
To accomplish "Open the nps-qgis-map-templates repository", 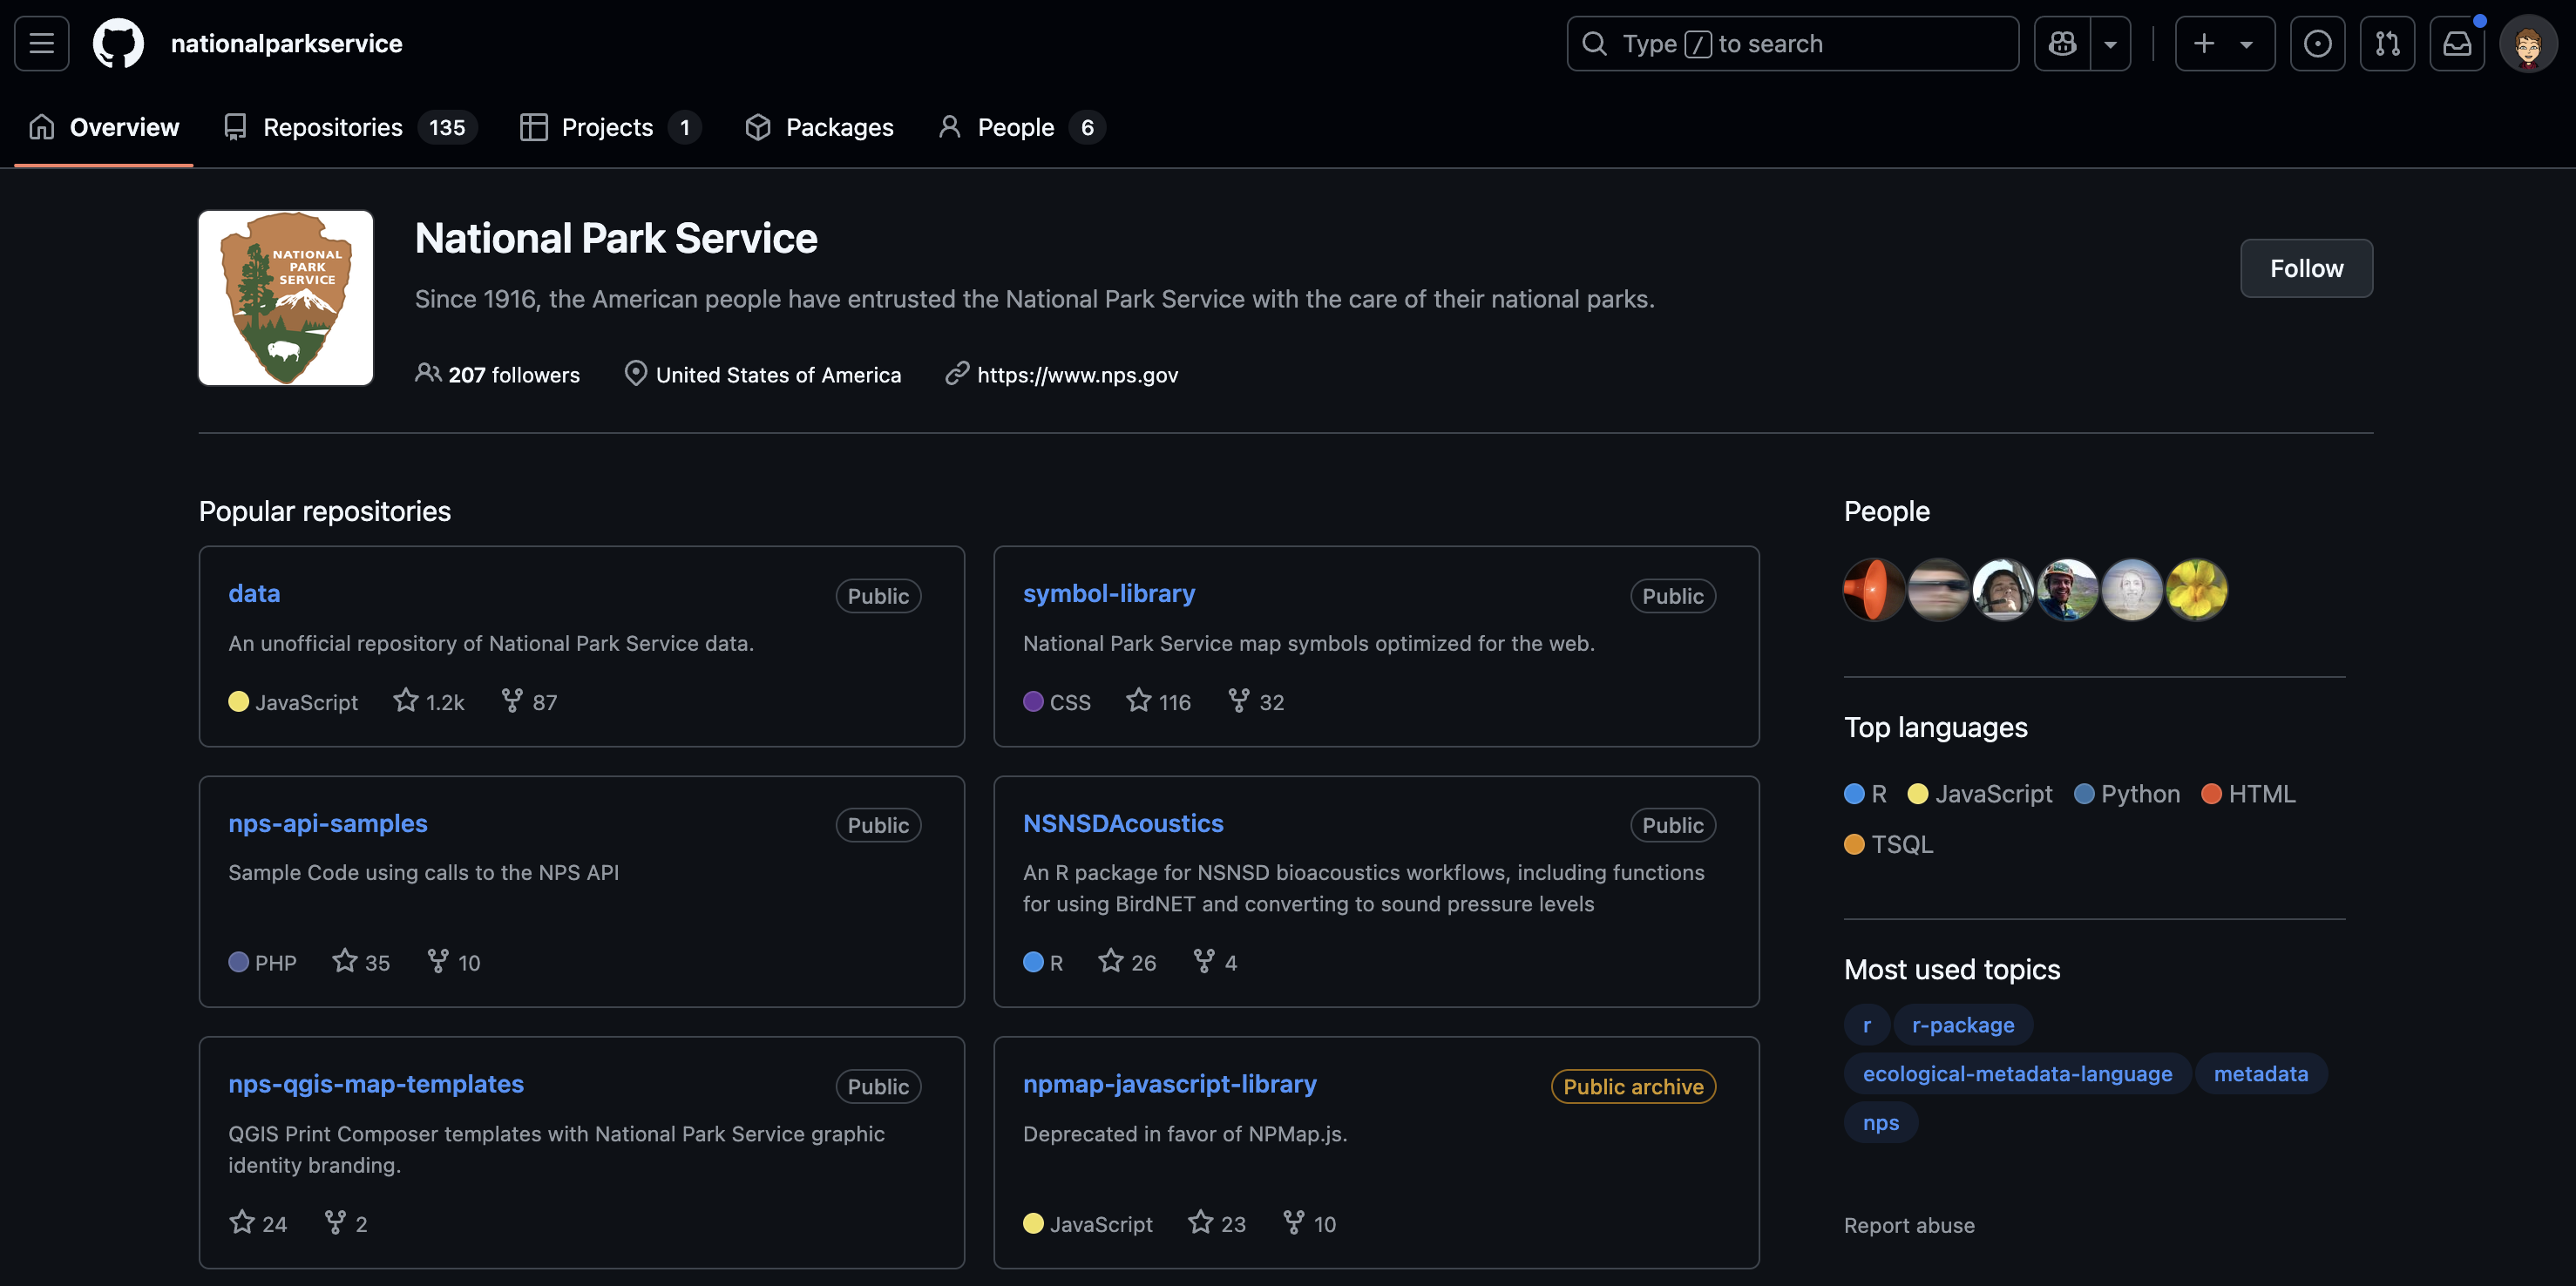I will [x=376, y=1084].
